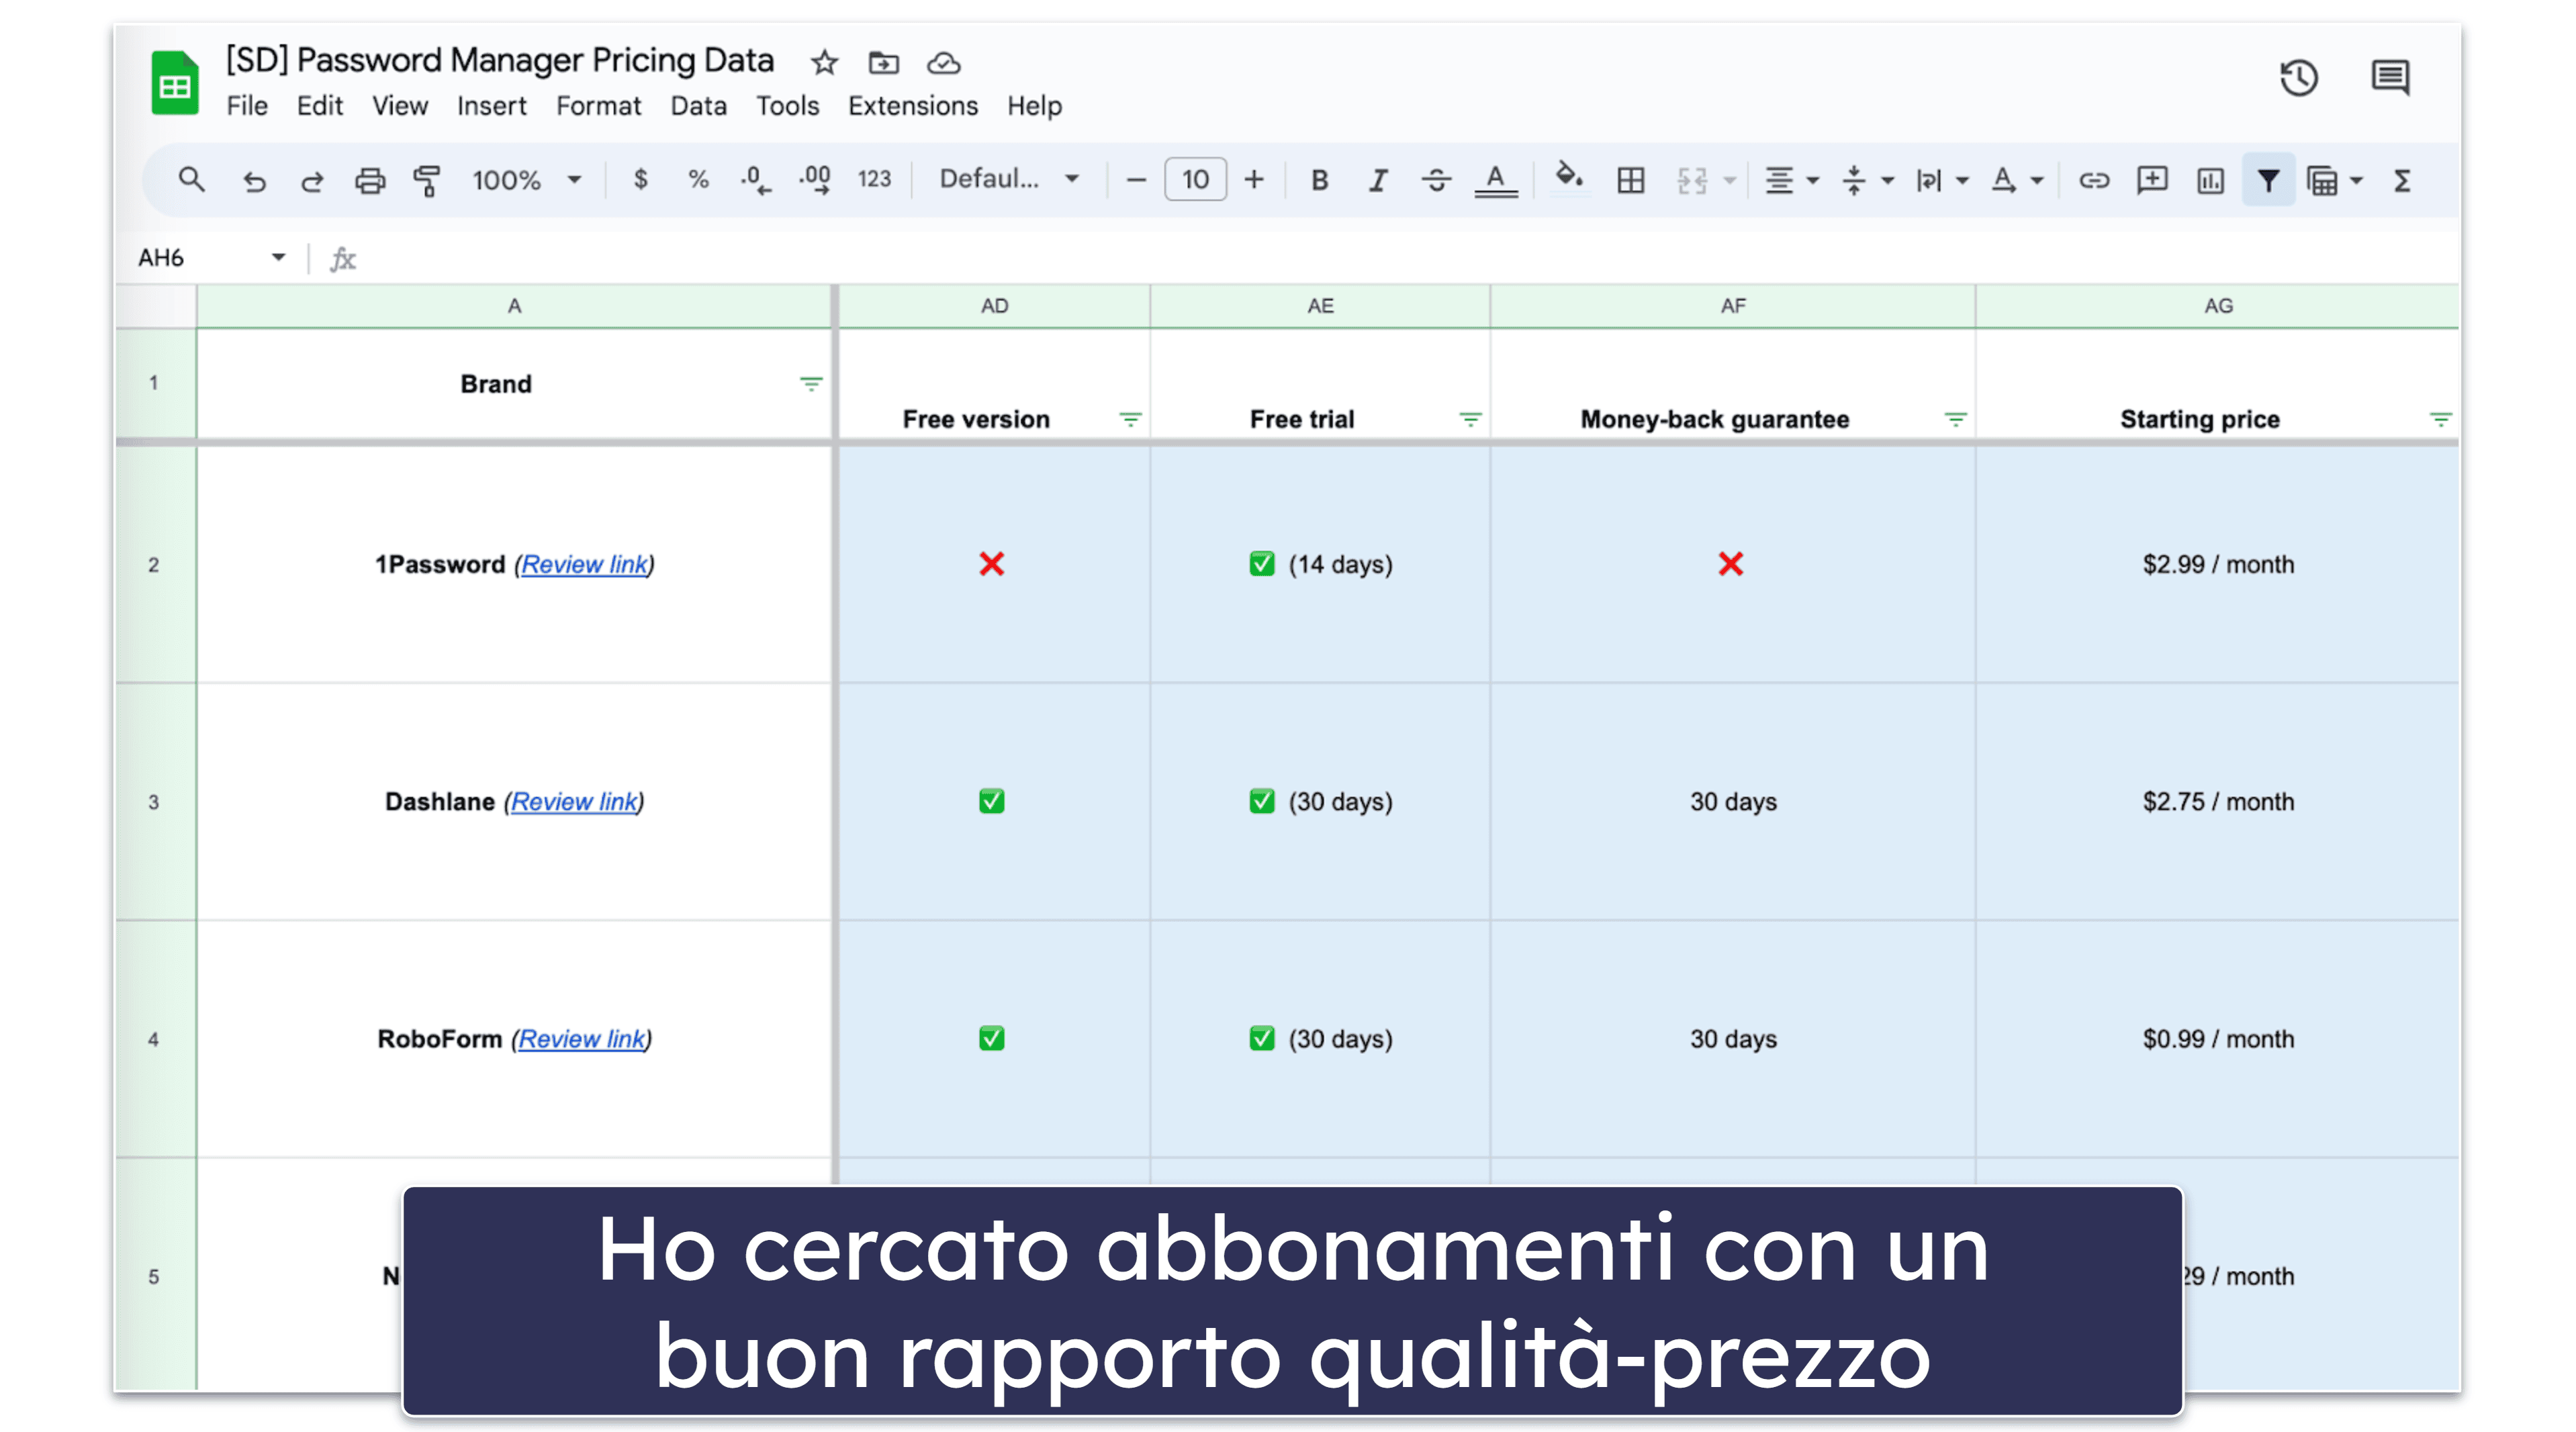Format as percent
The image size is (2576, 1432).
pyautogui.click(x=698, y=180)
